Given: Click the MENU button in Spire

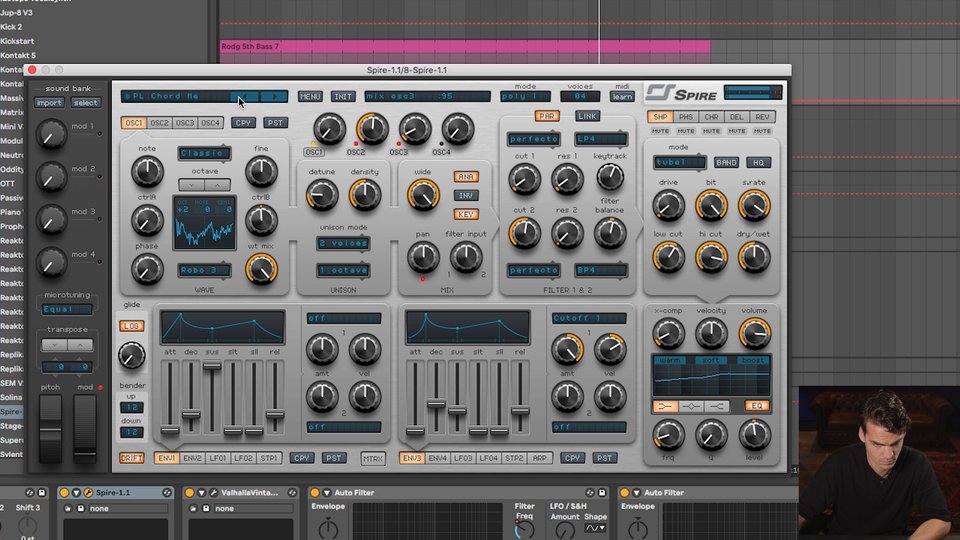Looking at the screenshot, I should tap(310, 96).
